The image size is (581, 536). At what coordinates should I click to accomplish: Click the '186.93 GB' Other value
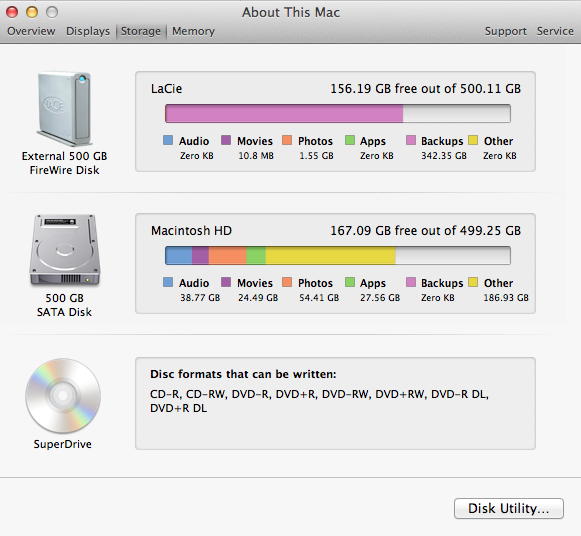tap(506, 298)
